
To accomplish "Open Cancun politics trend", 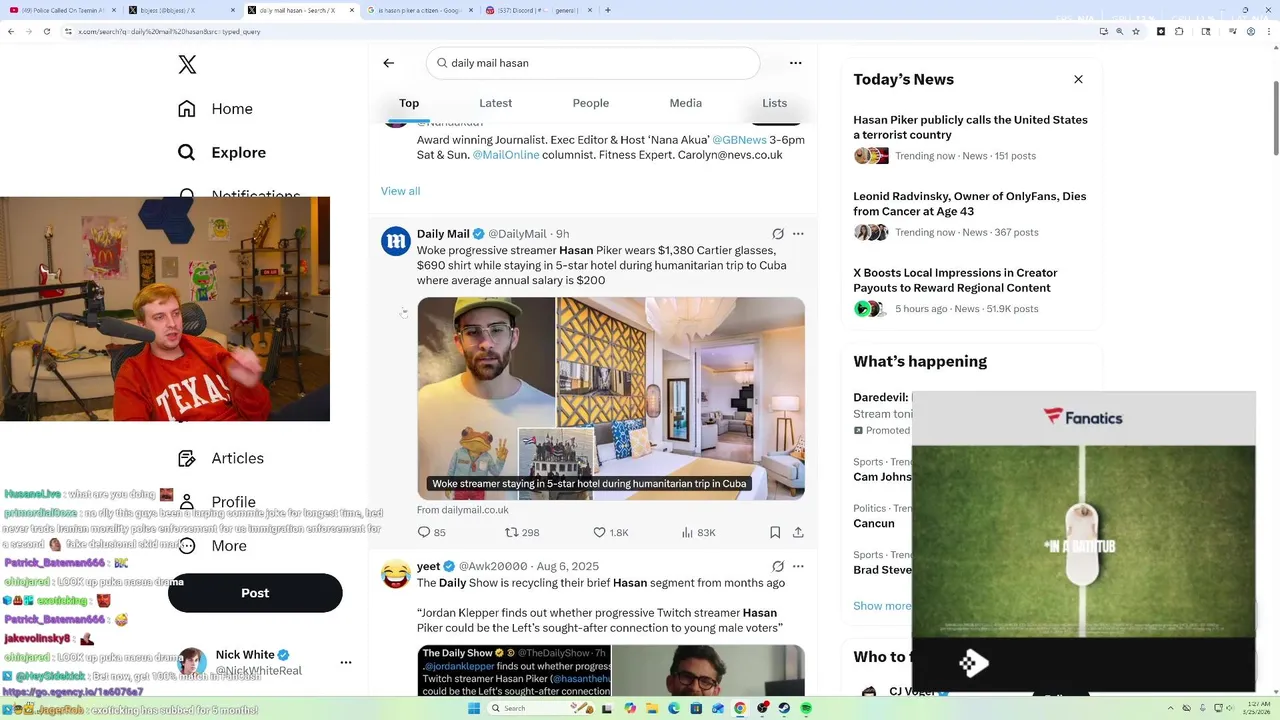I will tap(874, 524).
